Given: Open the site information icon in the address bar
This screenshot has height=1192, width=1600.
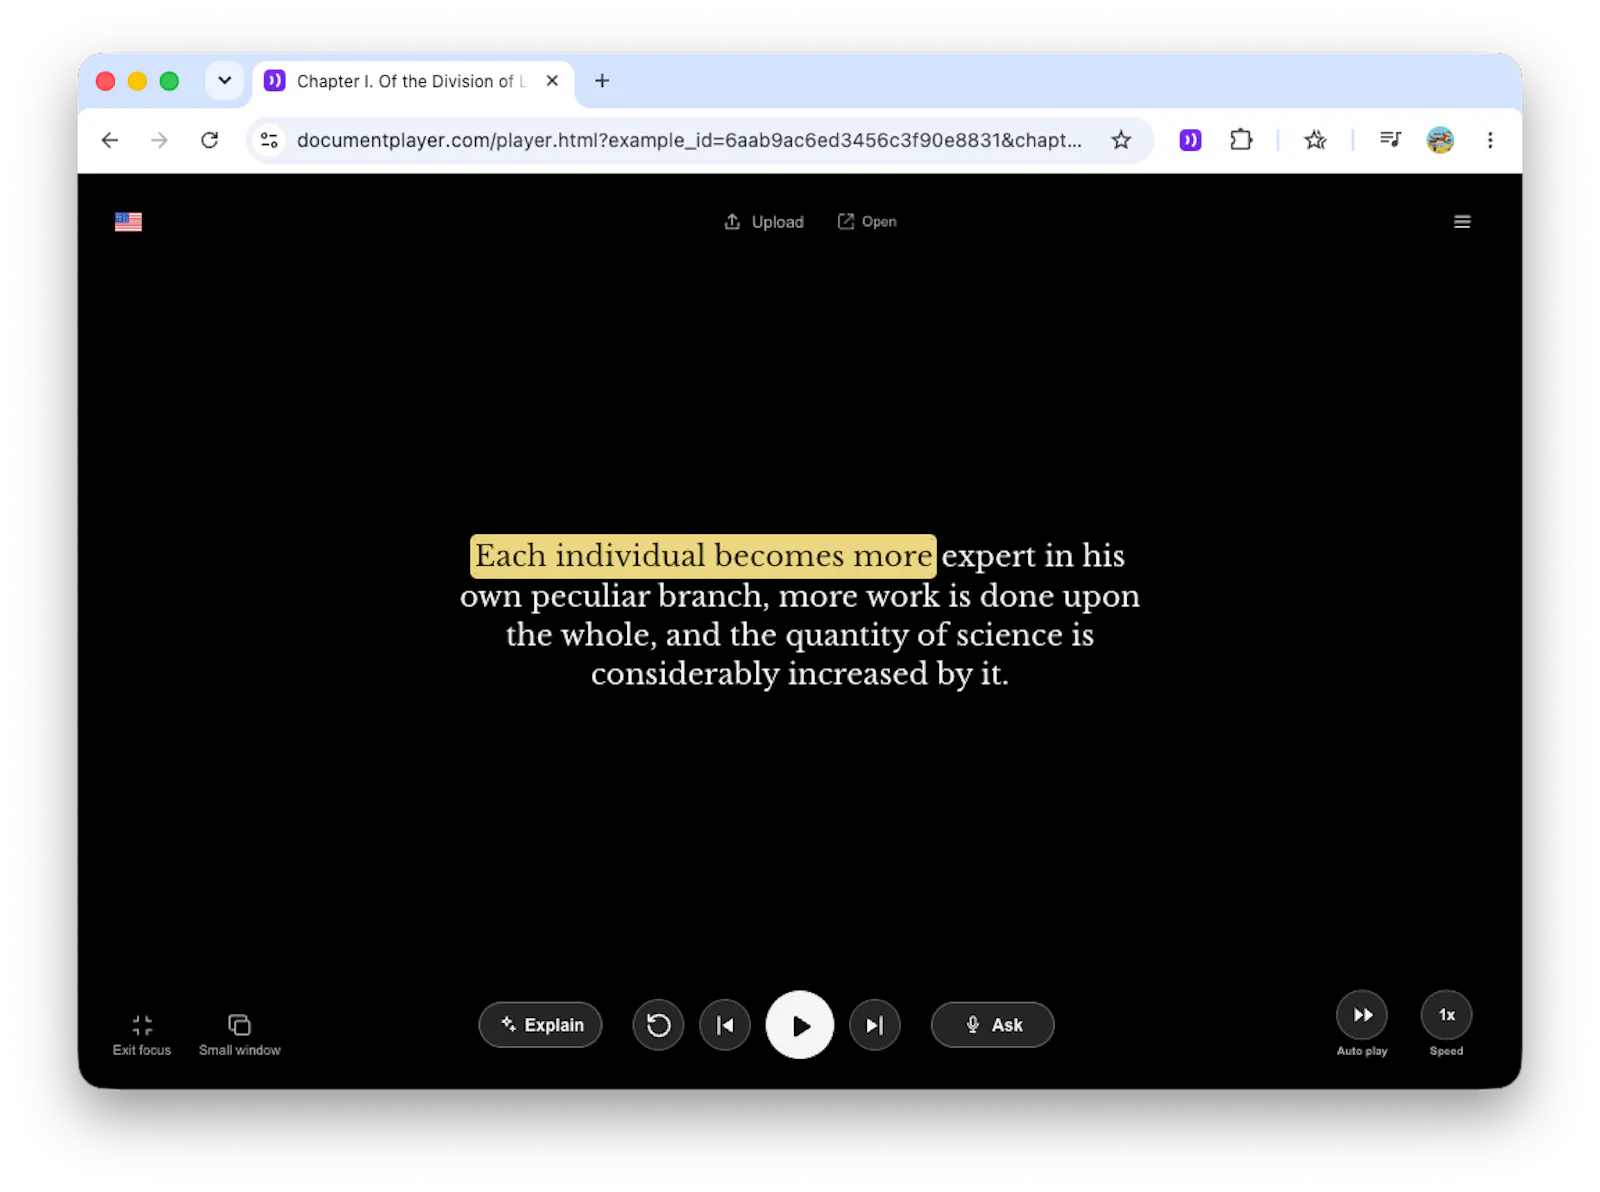Looking at the screenshot, I should pyautogui.click(x=269, y=140).
